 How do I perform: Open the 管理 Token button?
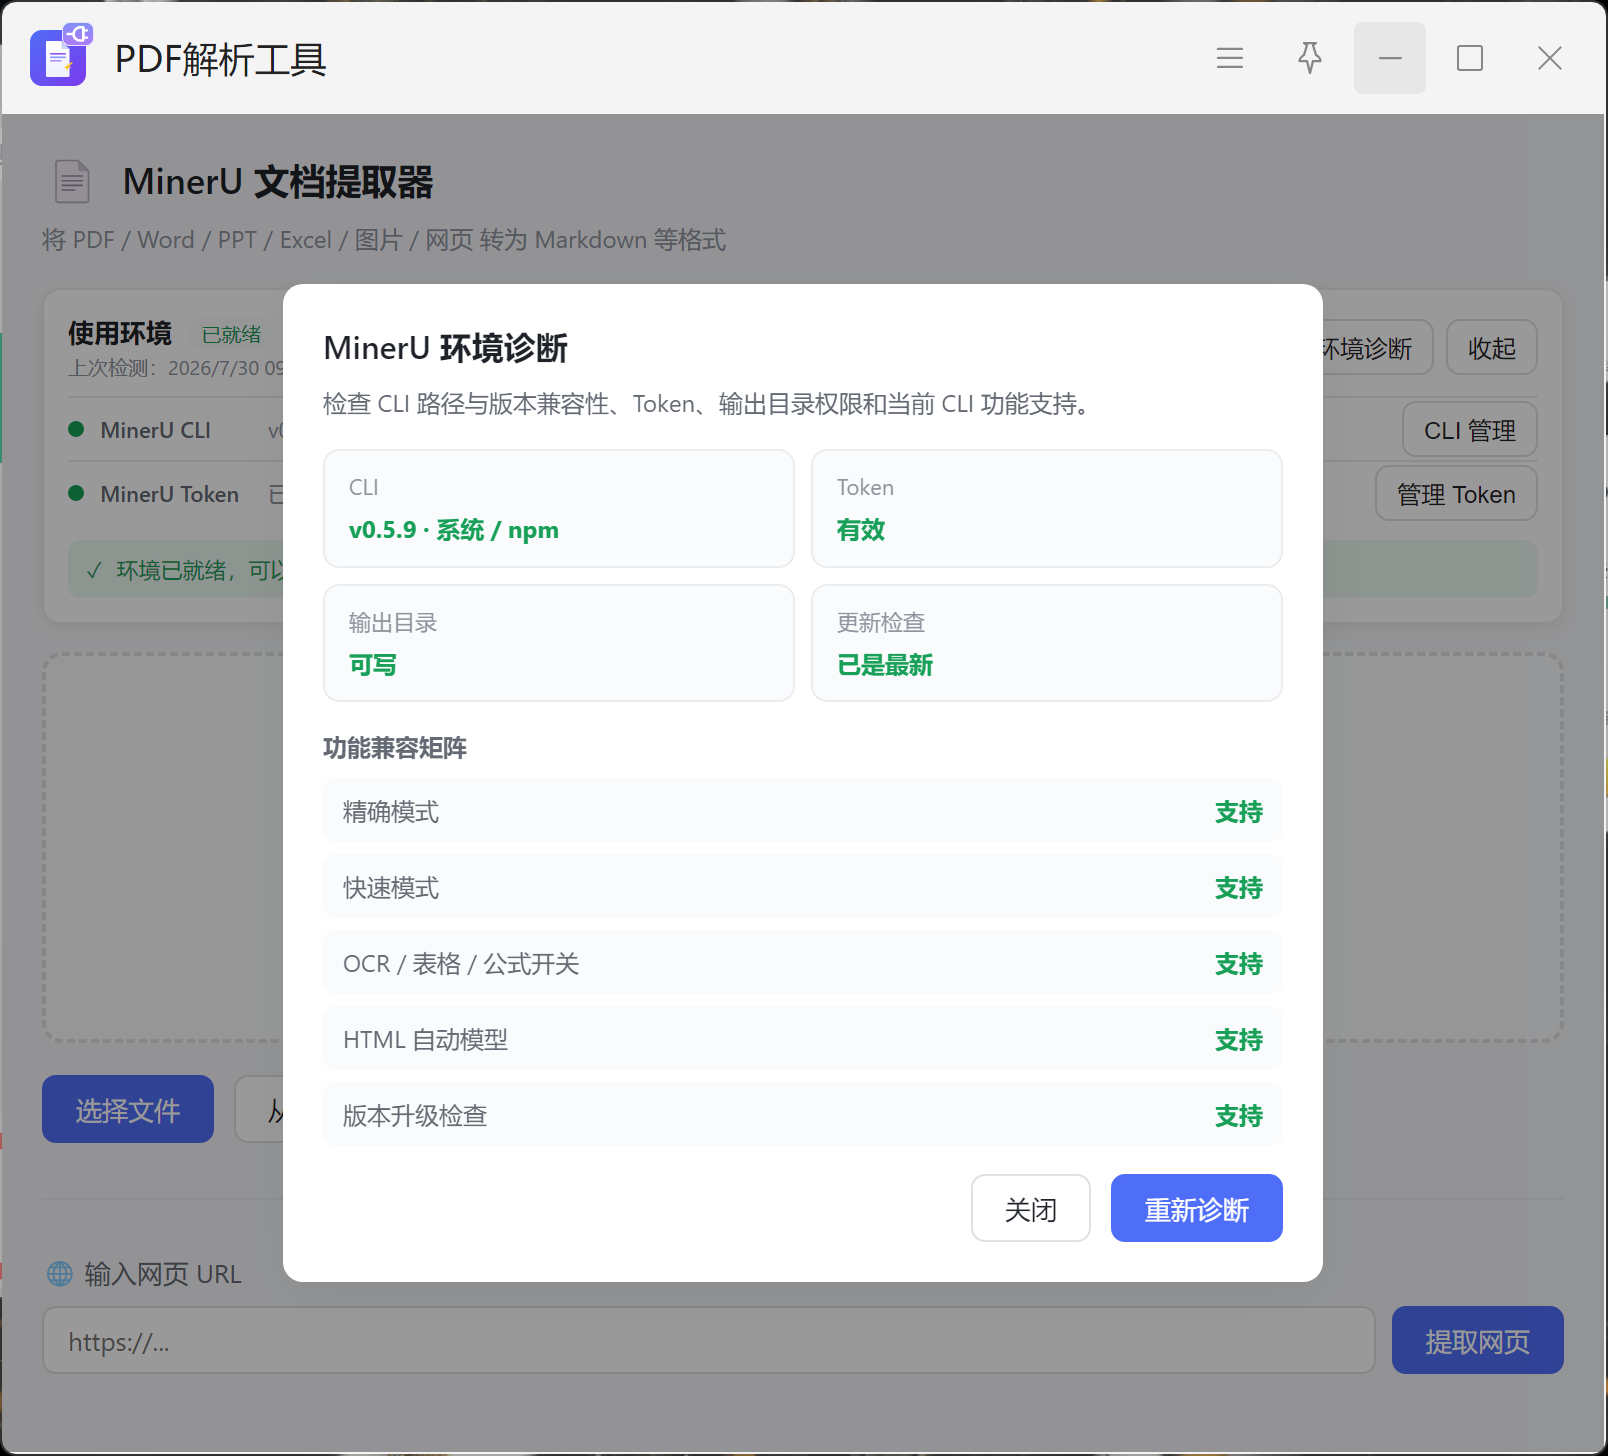click(x=1456, y=494)
